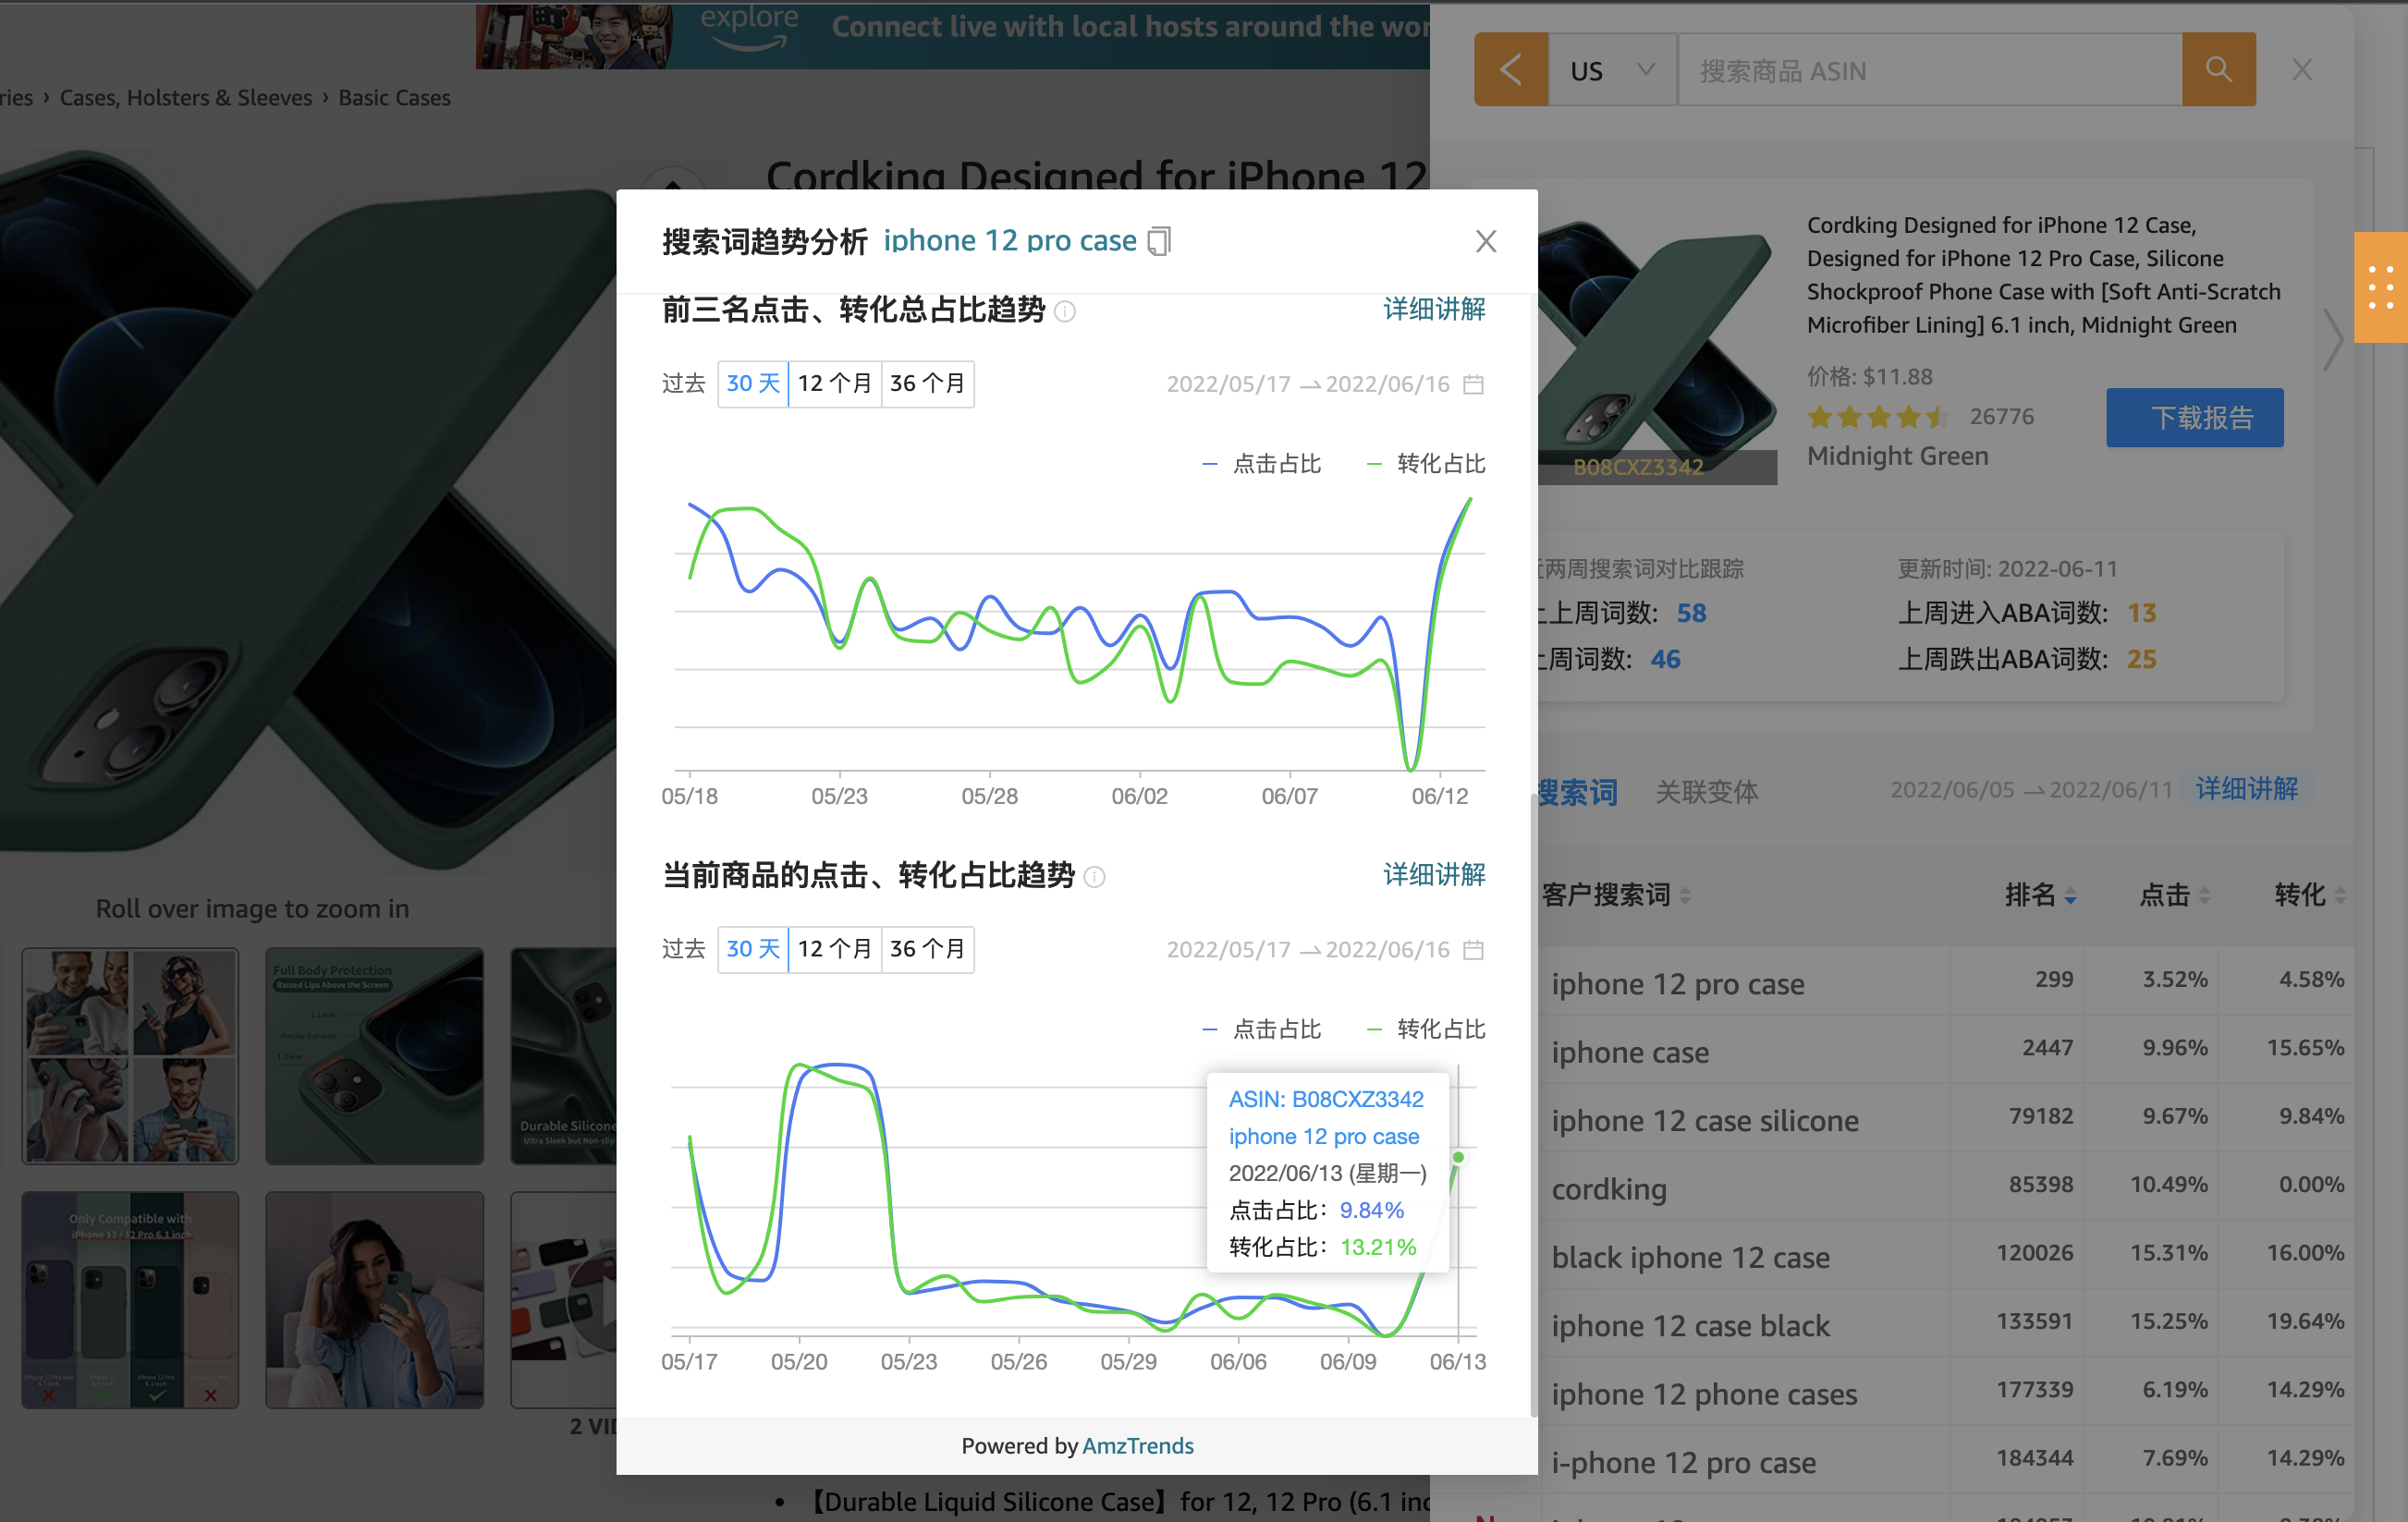This screenshot has height=1522, width=2408.
Task: Click the copy keyword icon beside iphone 12 pro case
Action: point(1158,241)
